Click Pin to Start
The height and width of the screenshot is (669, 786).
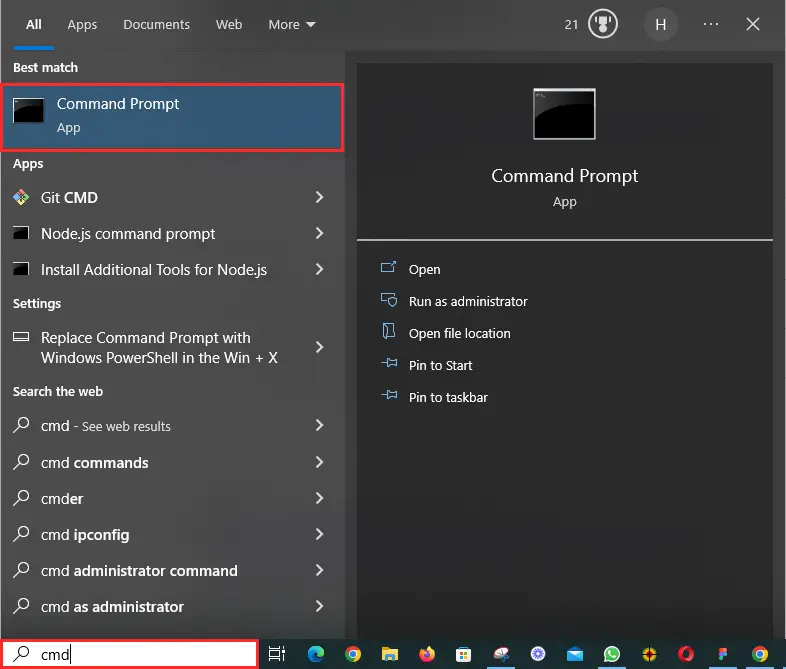point(440,366)
